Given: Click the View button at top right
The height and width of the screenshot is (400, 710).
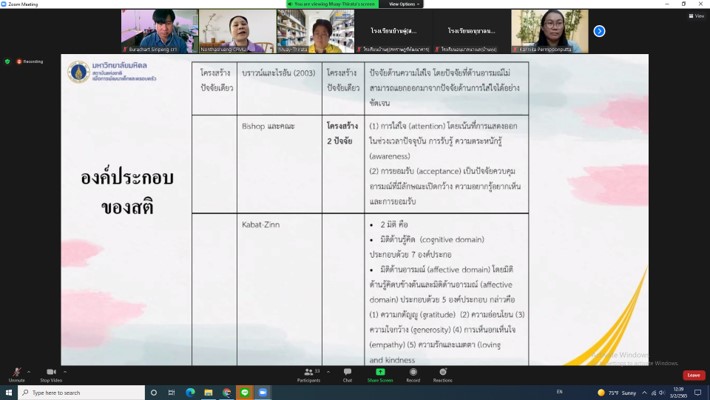Looking at the screenshot, I should tap(697, 16).
